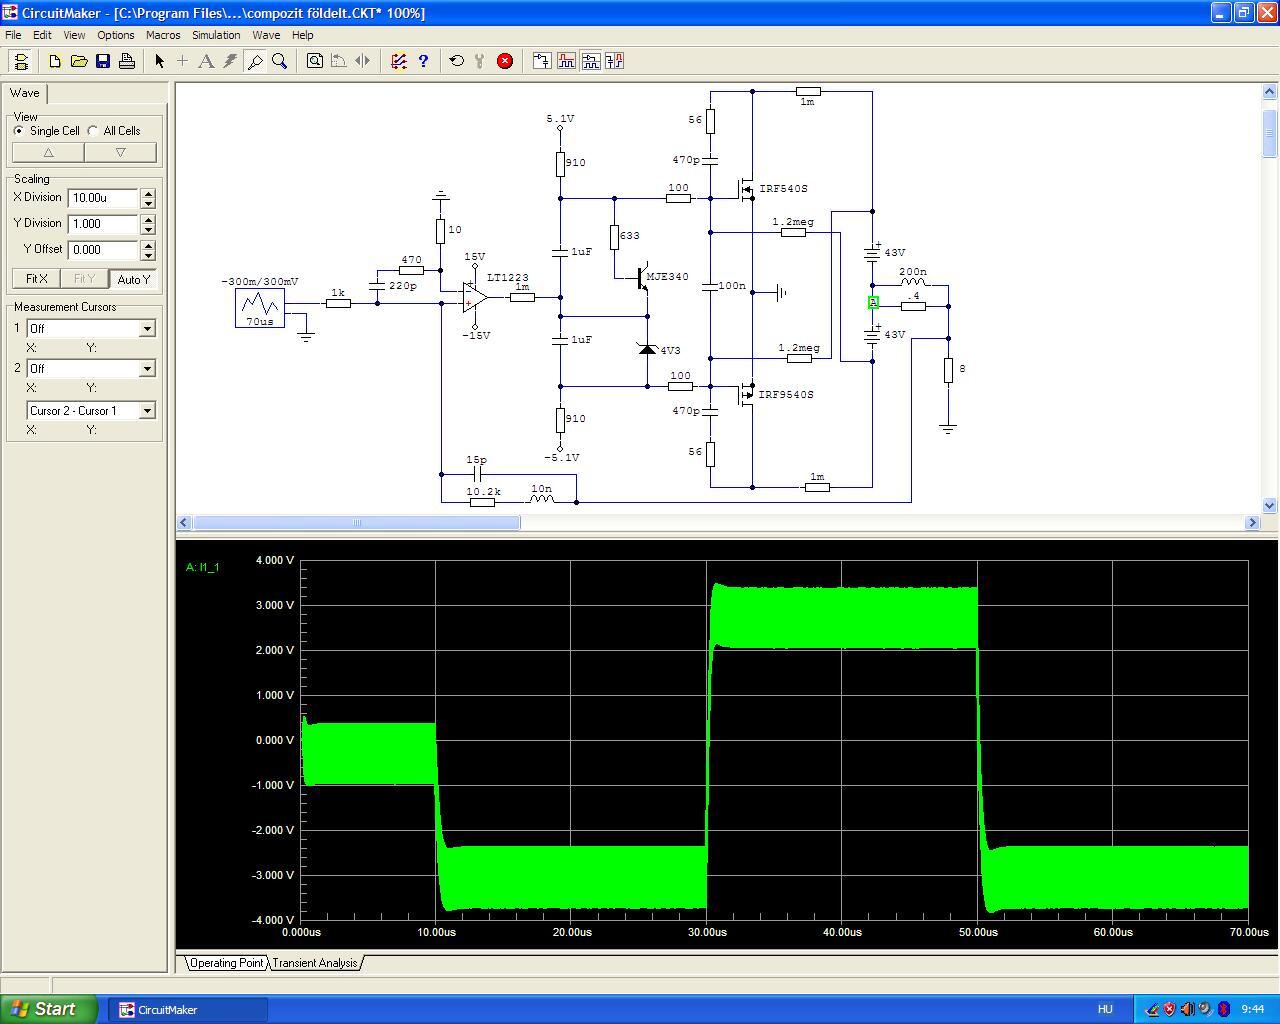The image size is (1280, 1024).
Task: Click the HU language indicator
Action: point(1105,1009)
